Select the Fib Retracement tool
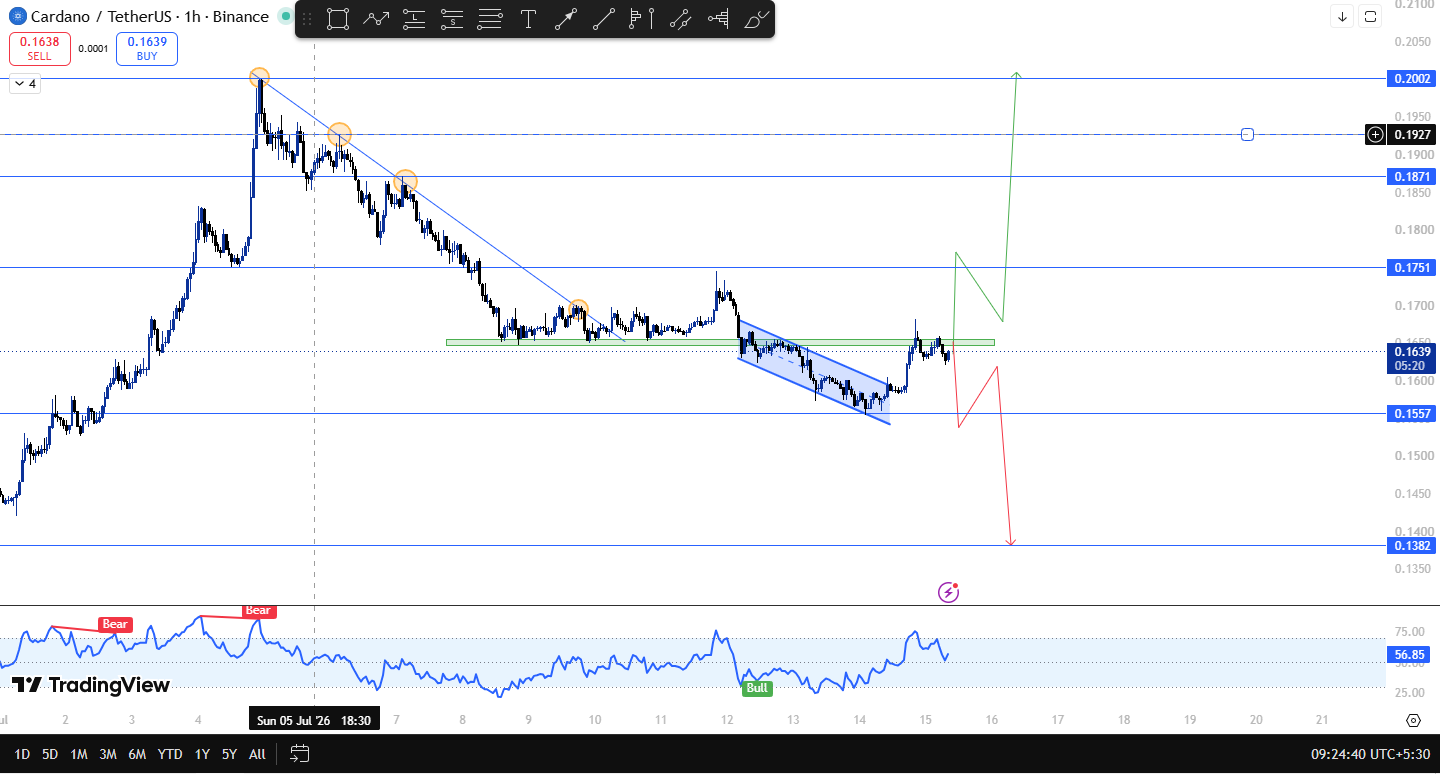 pyautogui.click(x=490, y=18)
